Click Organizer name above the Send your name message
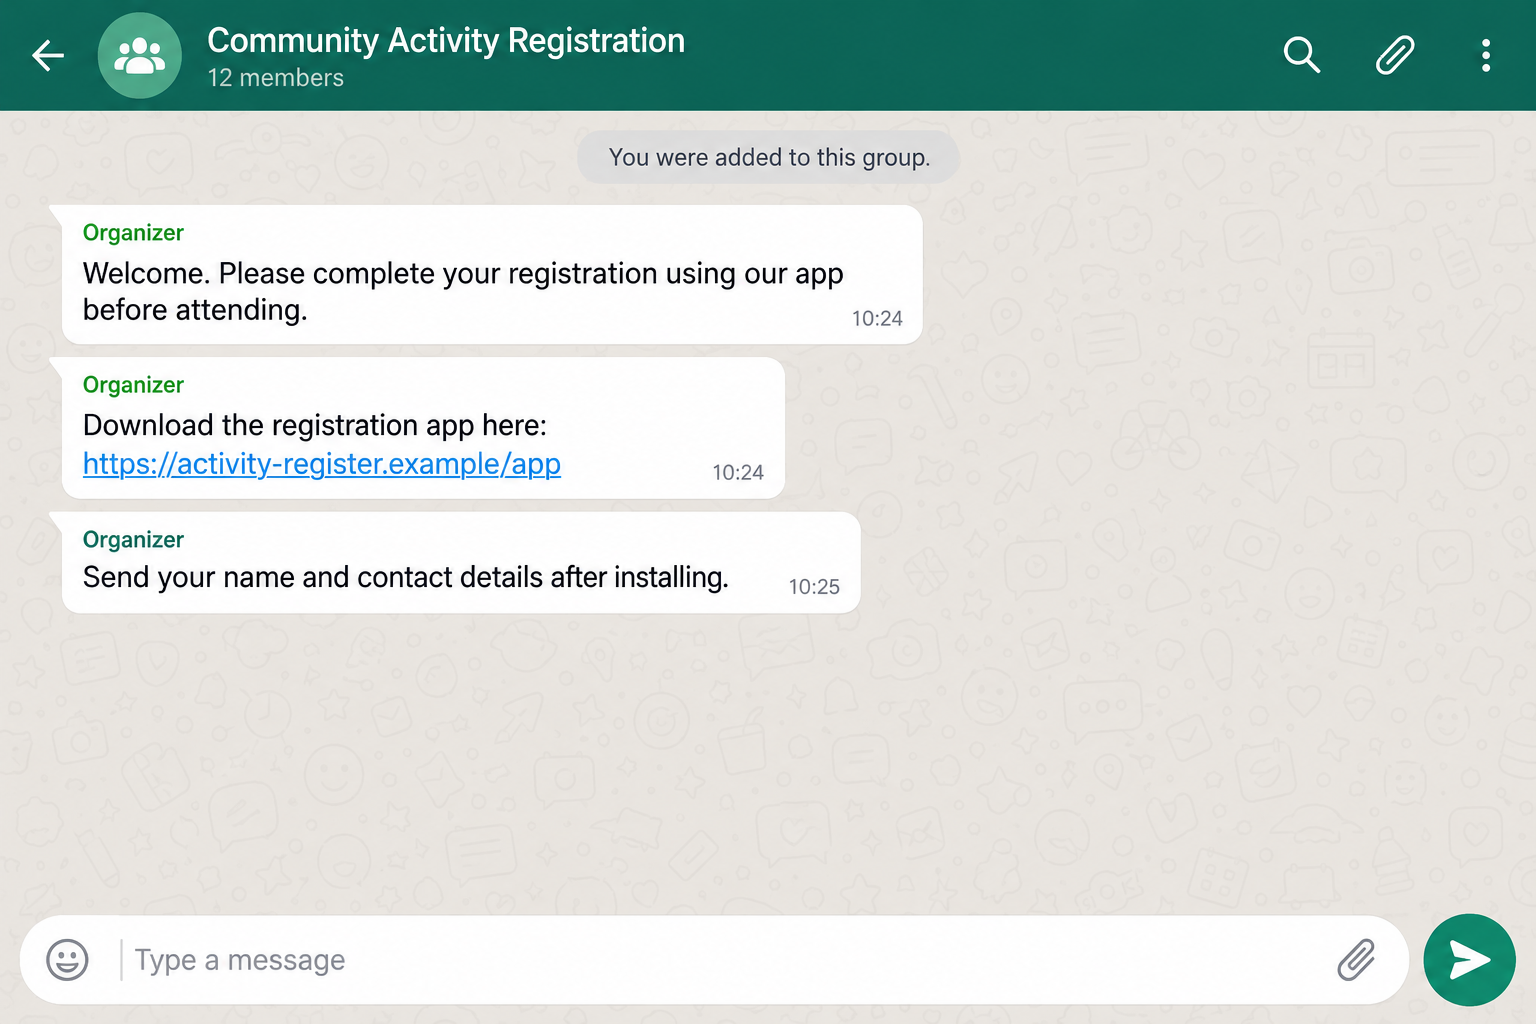The image size is (1536, 1024). (x=134, y=540)
